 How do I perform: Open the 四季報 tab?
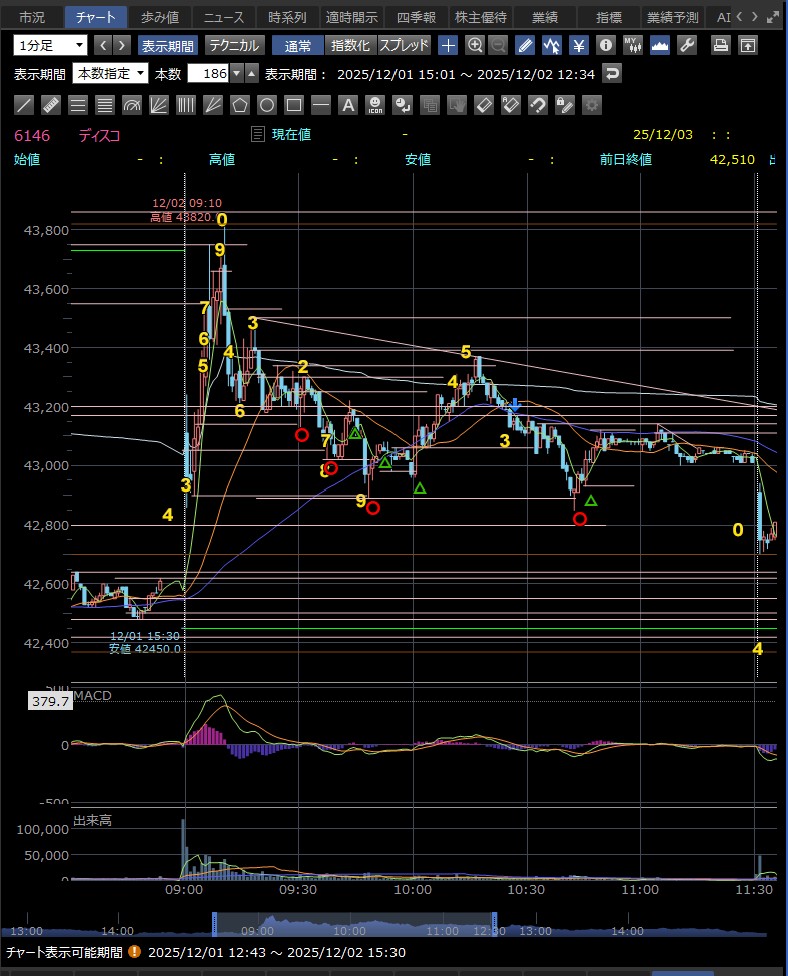[416, 17]
